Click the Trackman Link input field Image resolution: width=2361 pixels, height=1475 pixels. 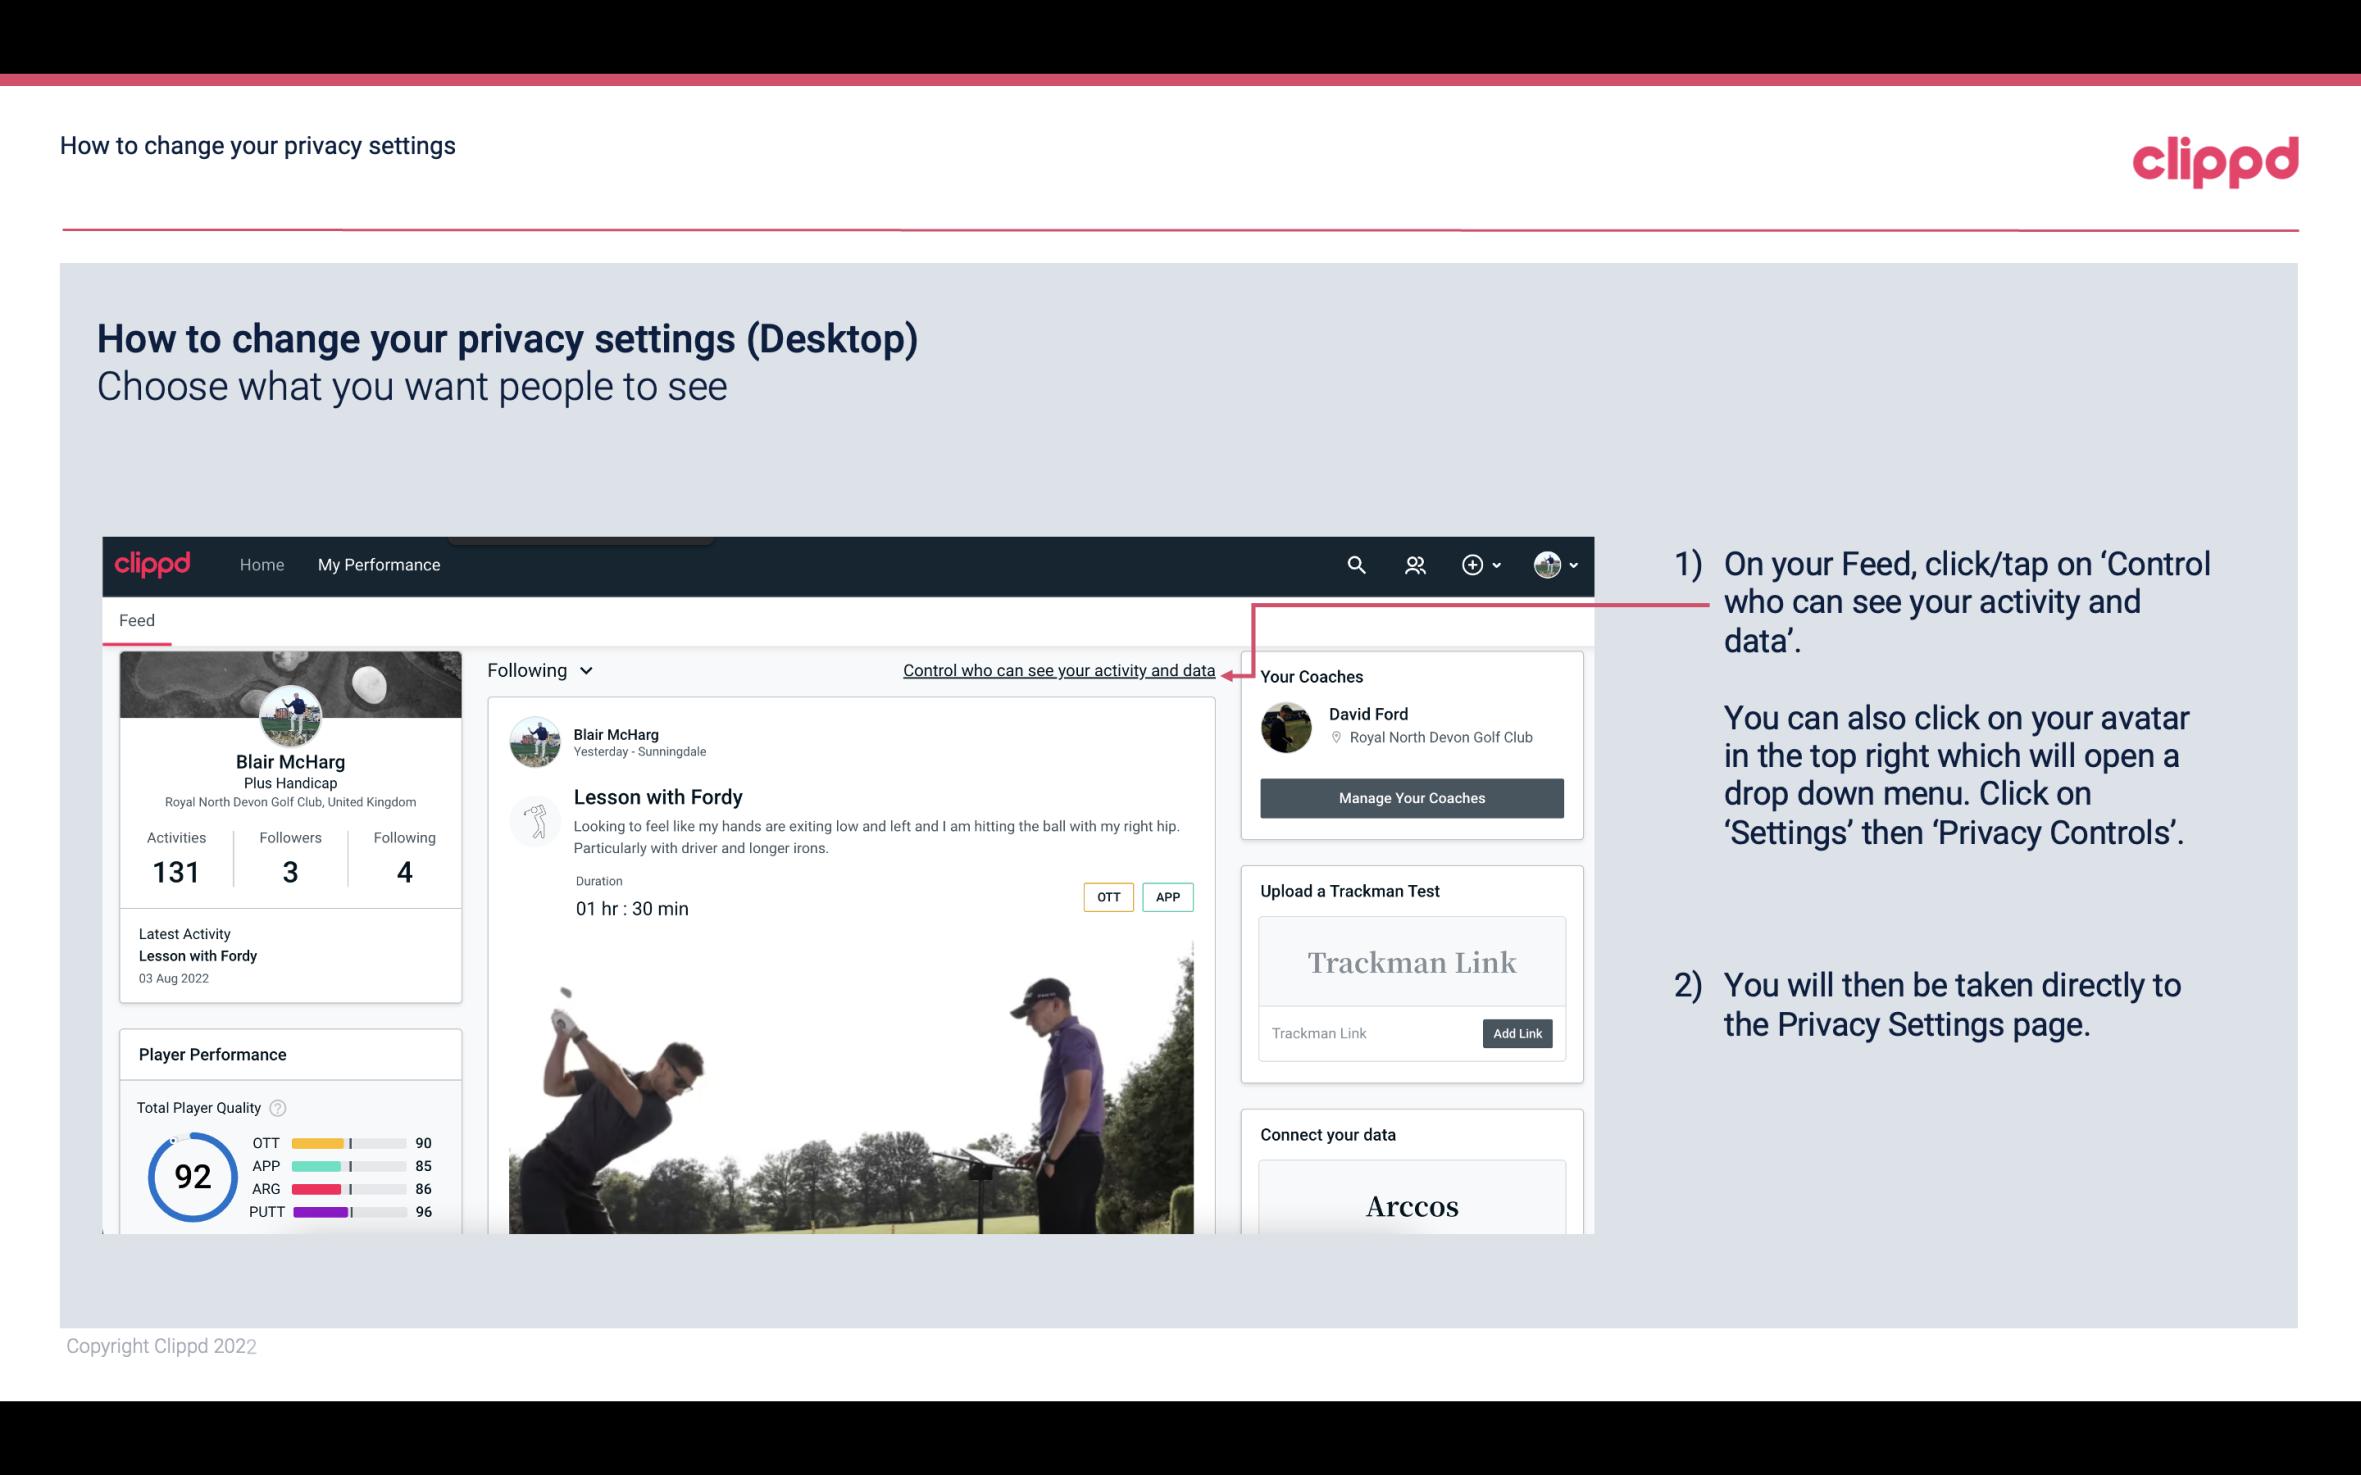[x=1367, y=1033]
